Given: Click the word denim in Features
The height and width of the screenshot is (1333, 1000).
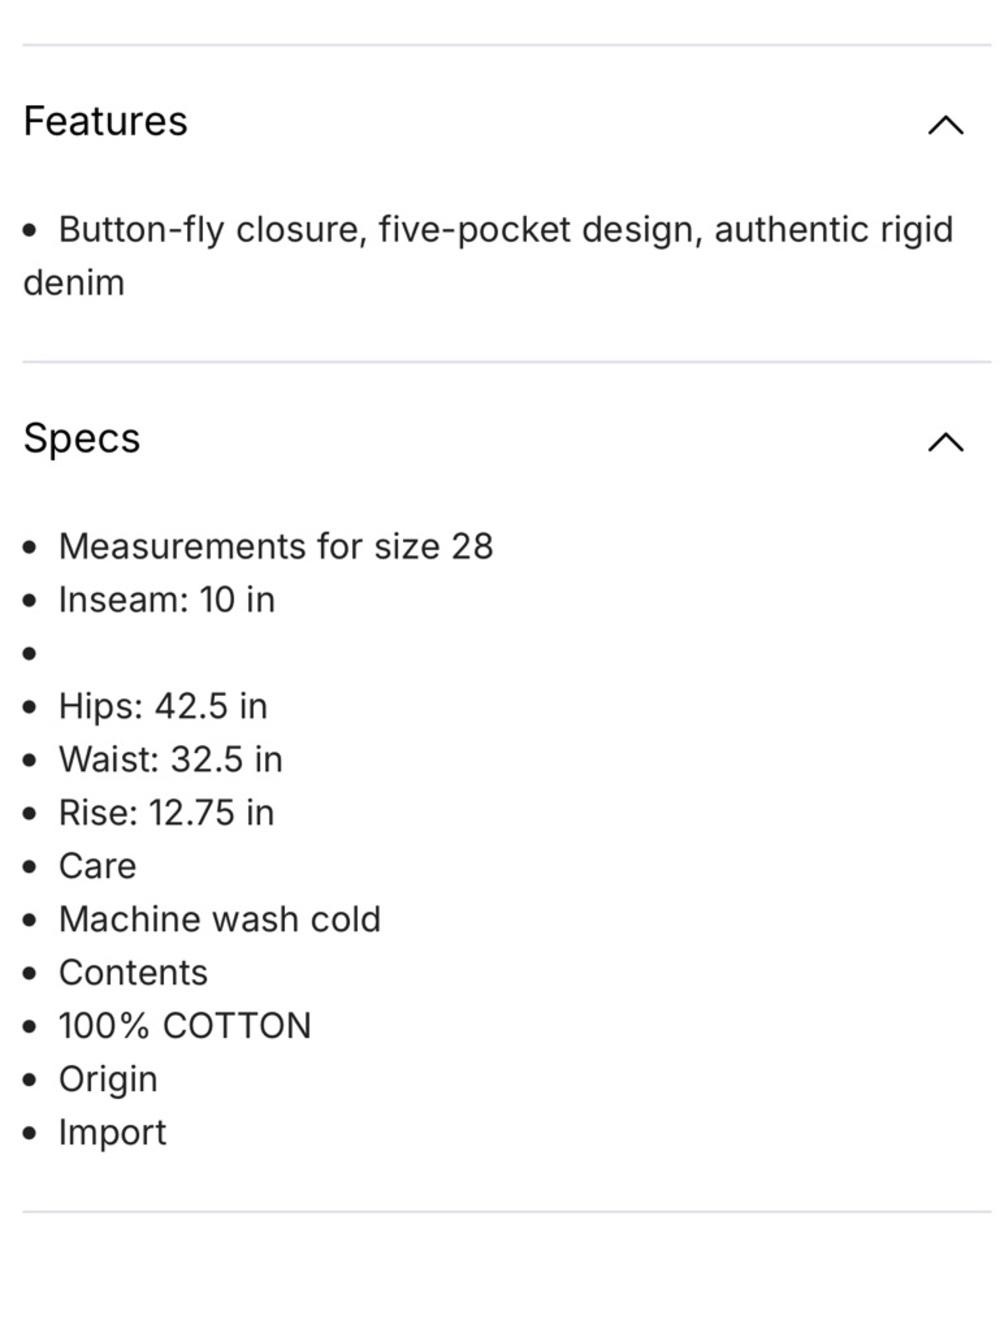Looking at the screenshot, I should [74, 283].
